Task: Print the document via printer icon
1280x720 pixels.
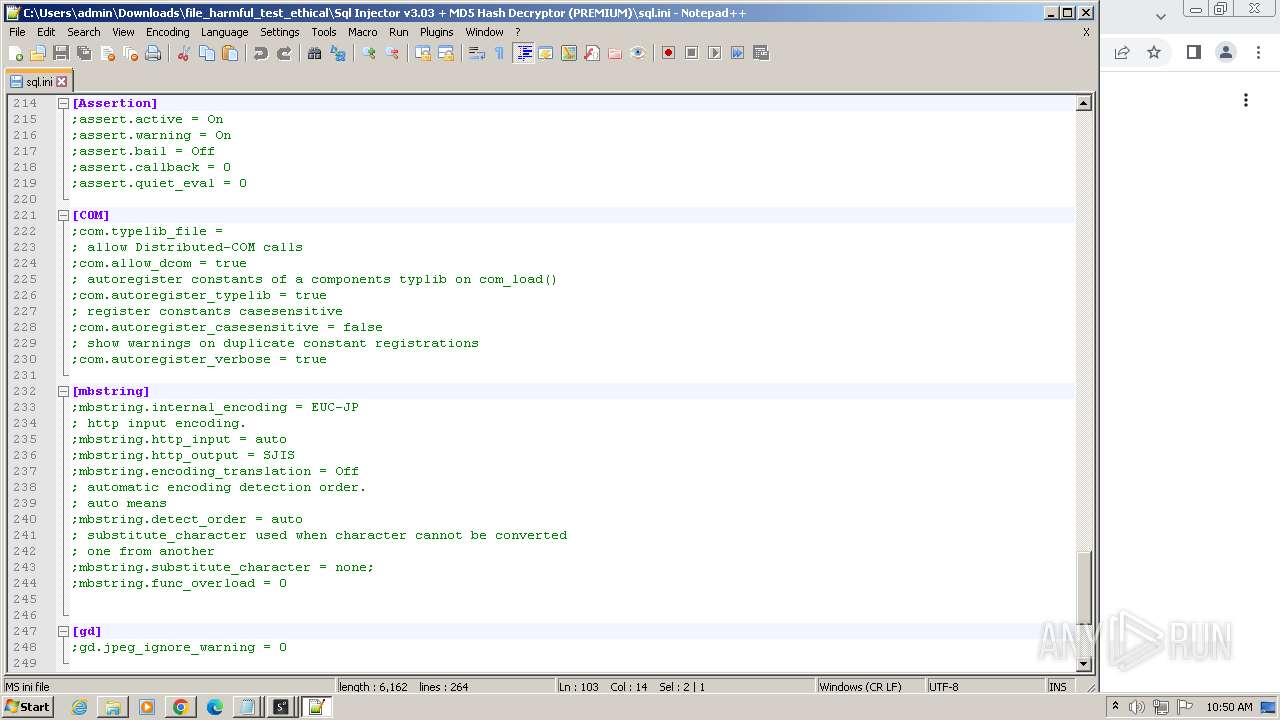Action: click(x=153, y=53)
